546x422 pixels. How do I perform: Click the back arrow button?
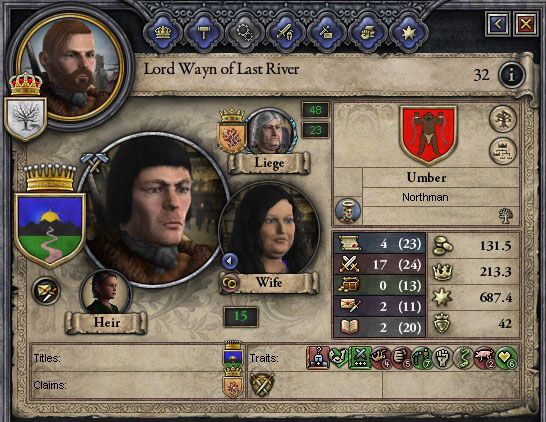[498, 24]
